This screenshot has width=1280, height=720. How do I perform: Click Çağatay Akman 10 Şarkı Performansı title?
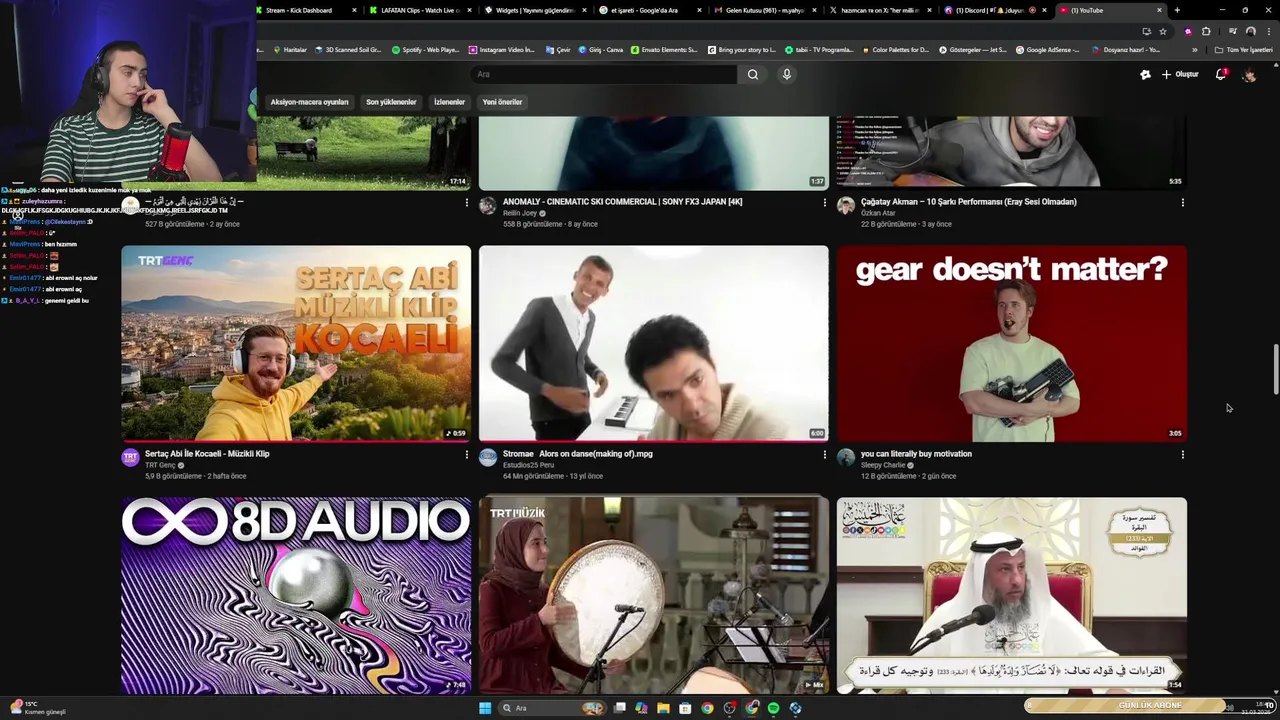[968, 202]
